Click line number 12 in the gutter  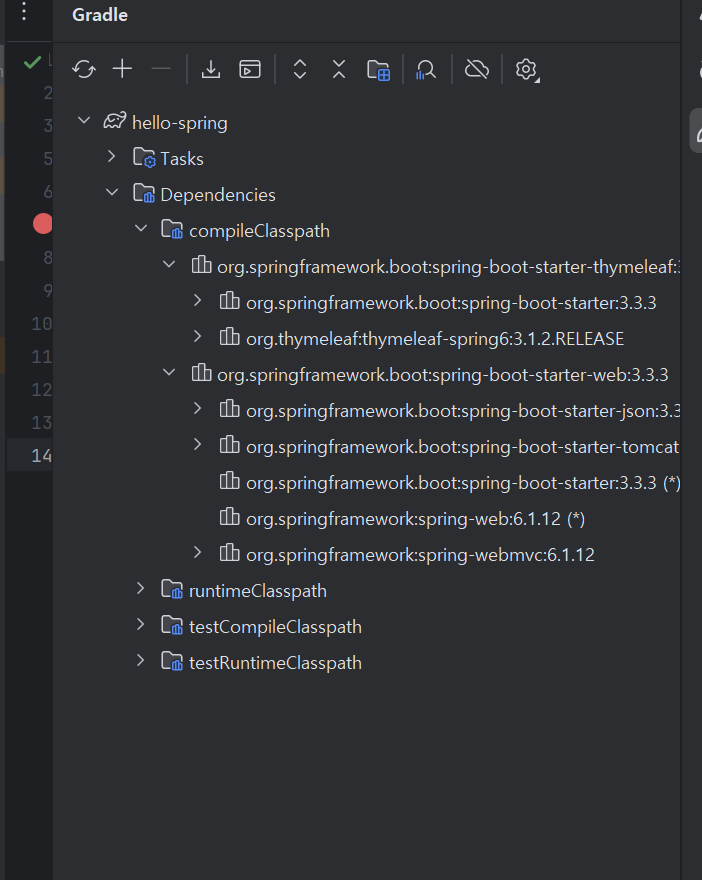42,389
